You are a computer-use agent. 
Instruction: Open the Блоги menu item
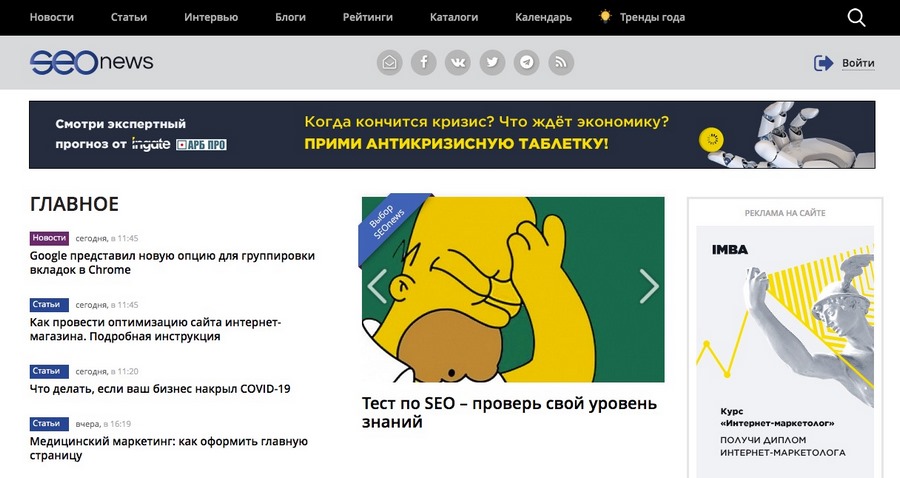click(x=290, y=17)
